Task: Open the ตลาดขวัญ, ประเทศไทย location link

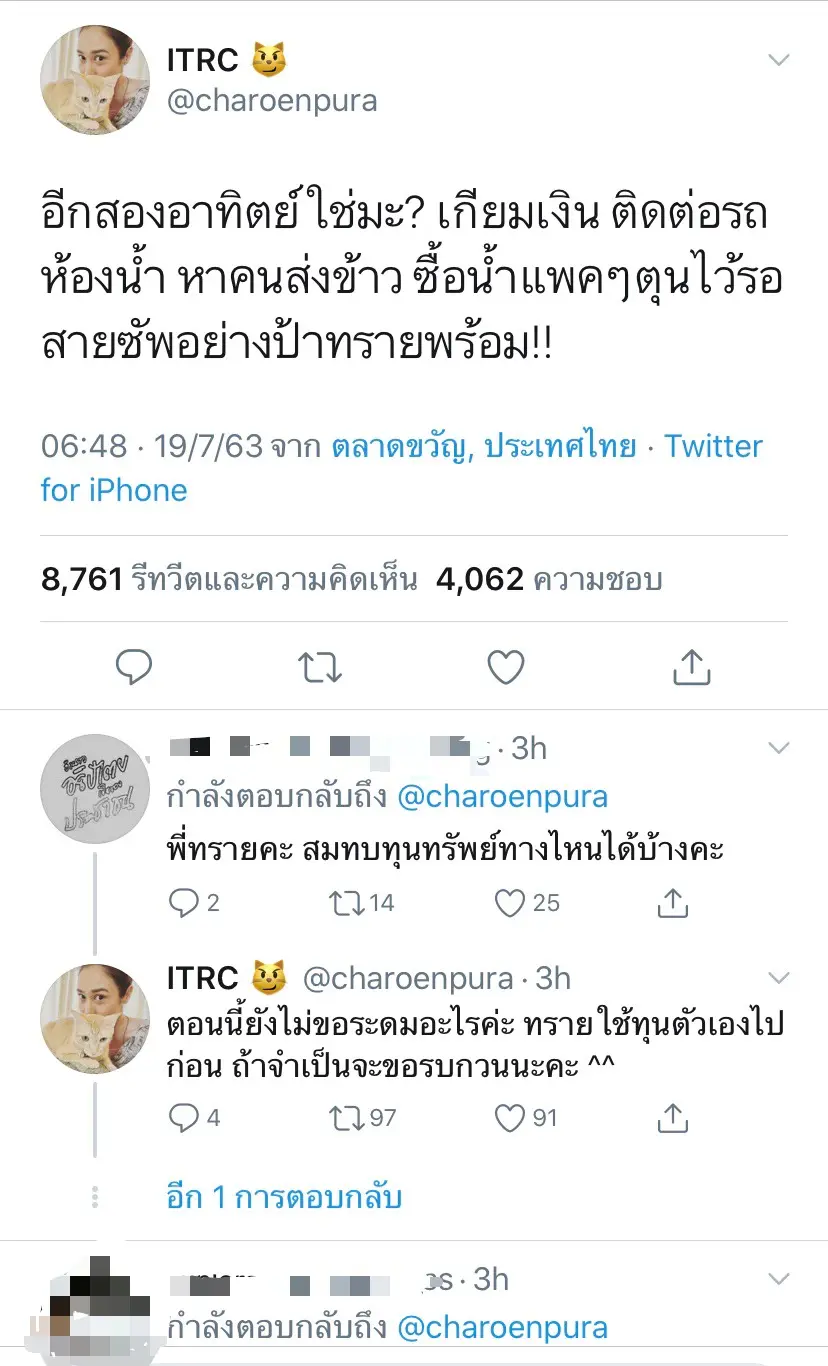Action: click(x=484, y=446)
